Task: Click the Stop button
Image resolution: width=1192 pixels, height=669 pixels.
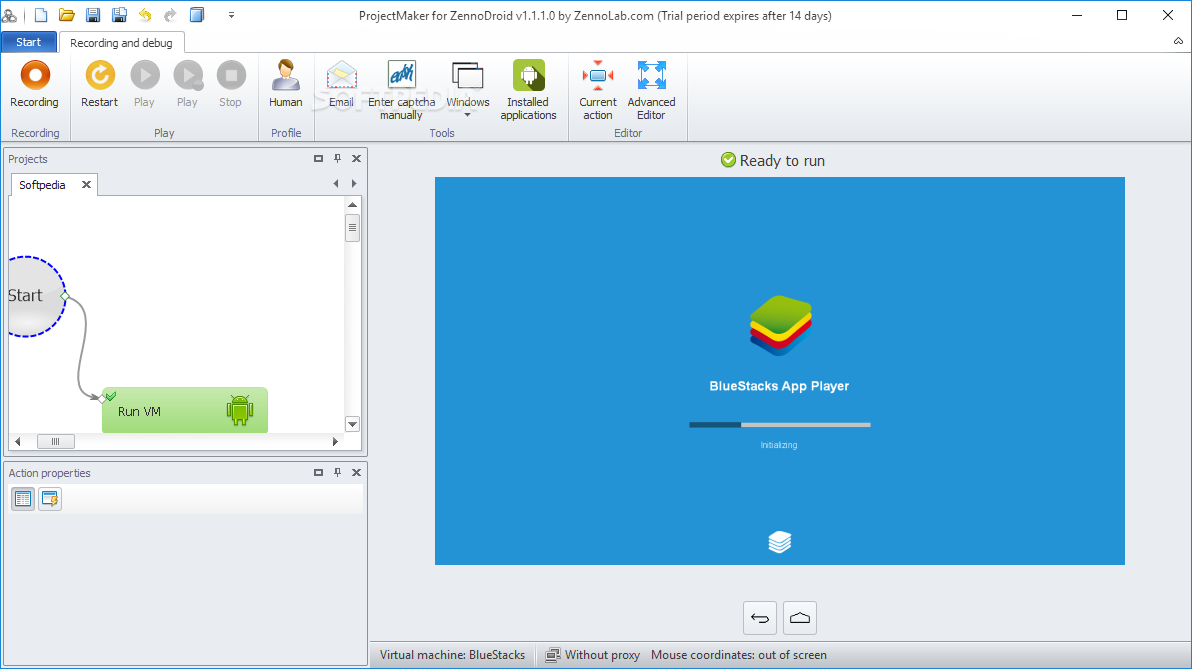Action: (231, 84)
